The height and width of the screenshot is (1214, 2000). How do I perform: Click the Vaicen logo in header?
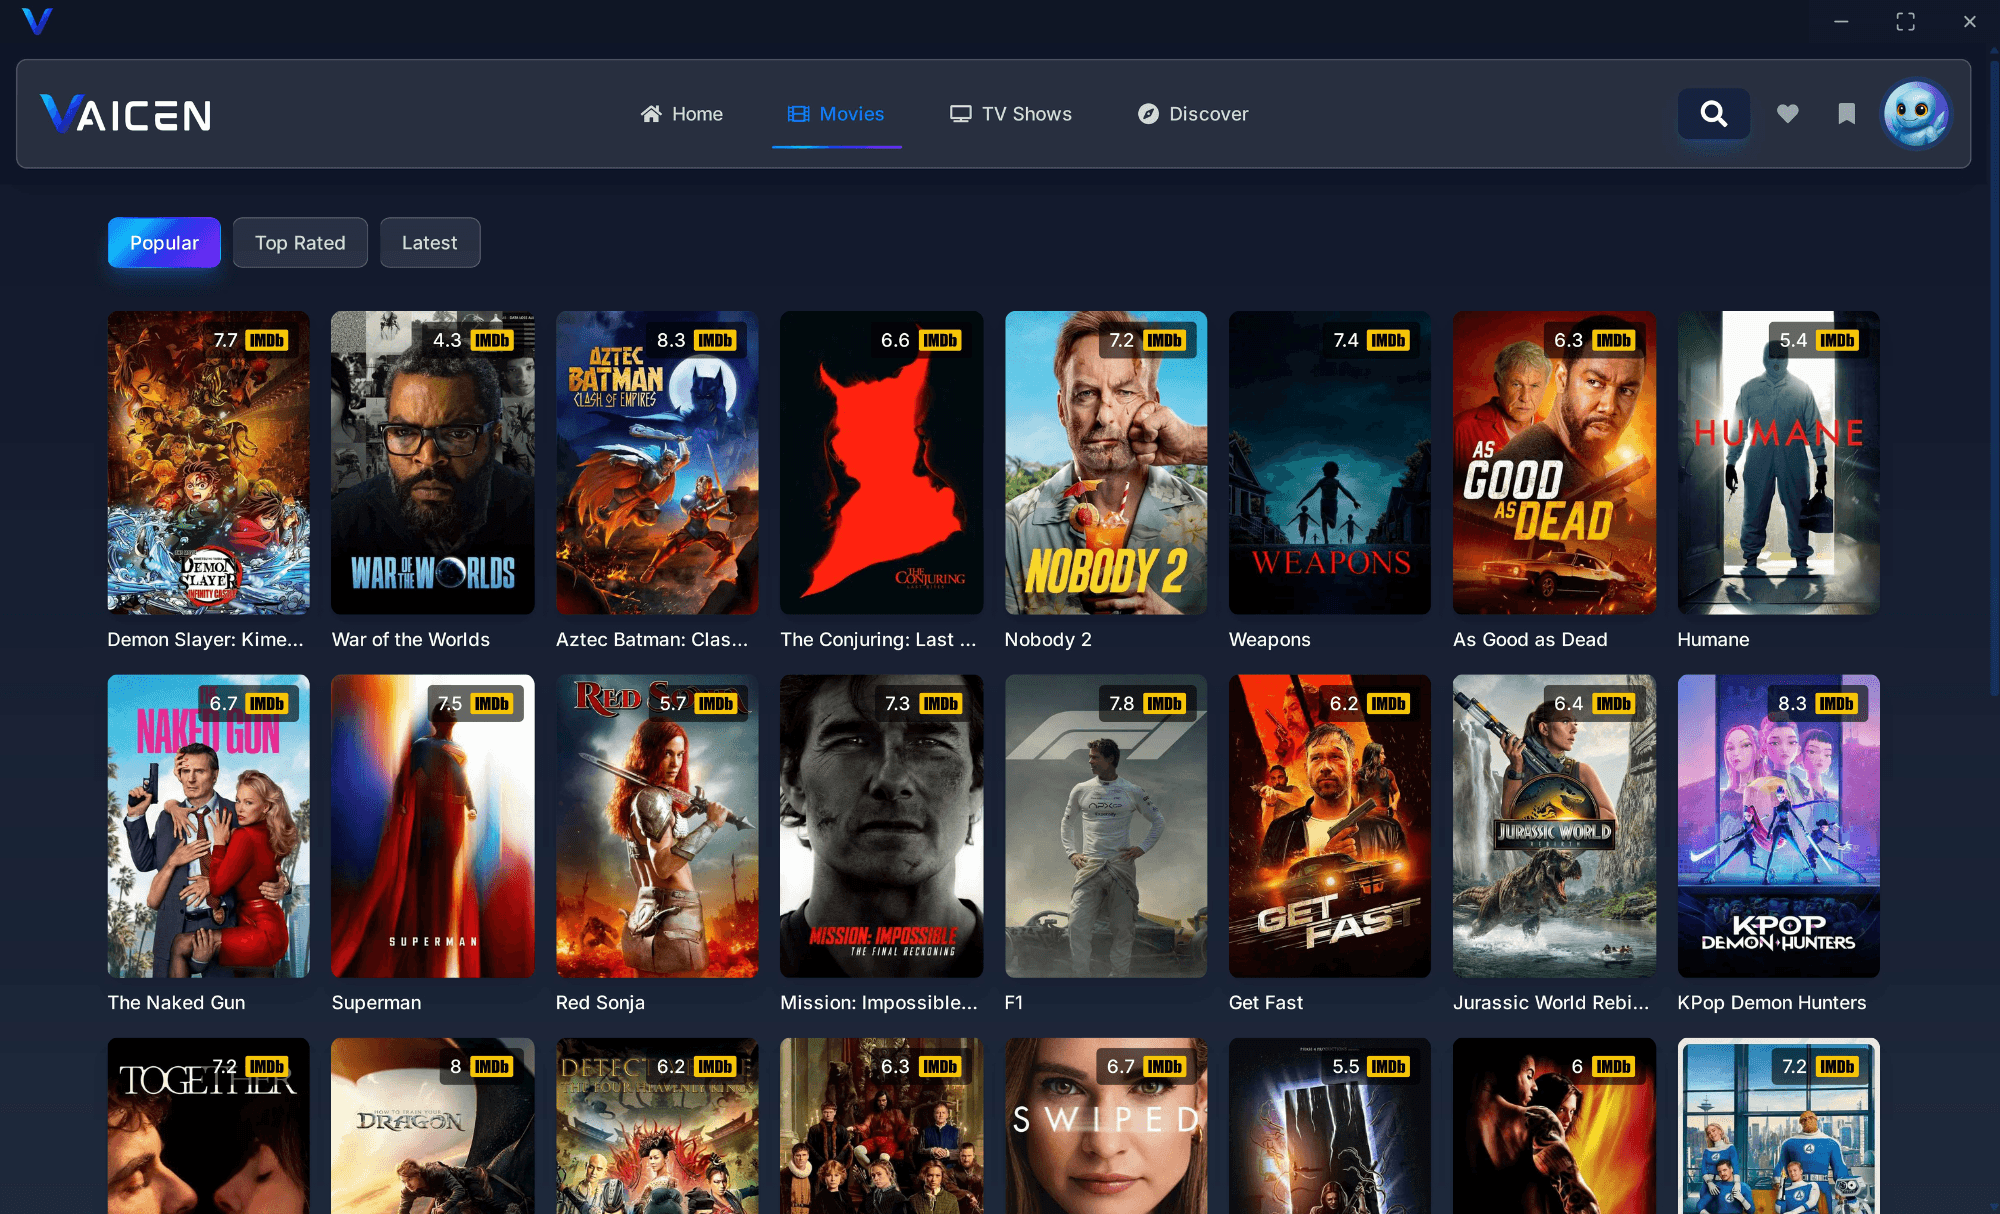point(126,114)
